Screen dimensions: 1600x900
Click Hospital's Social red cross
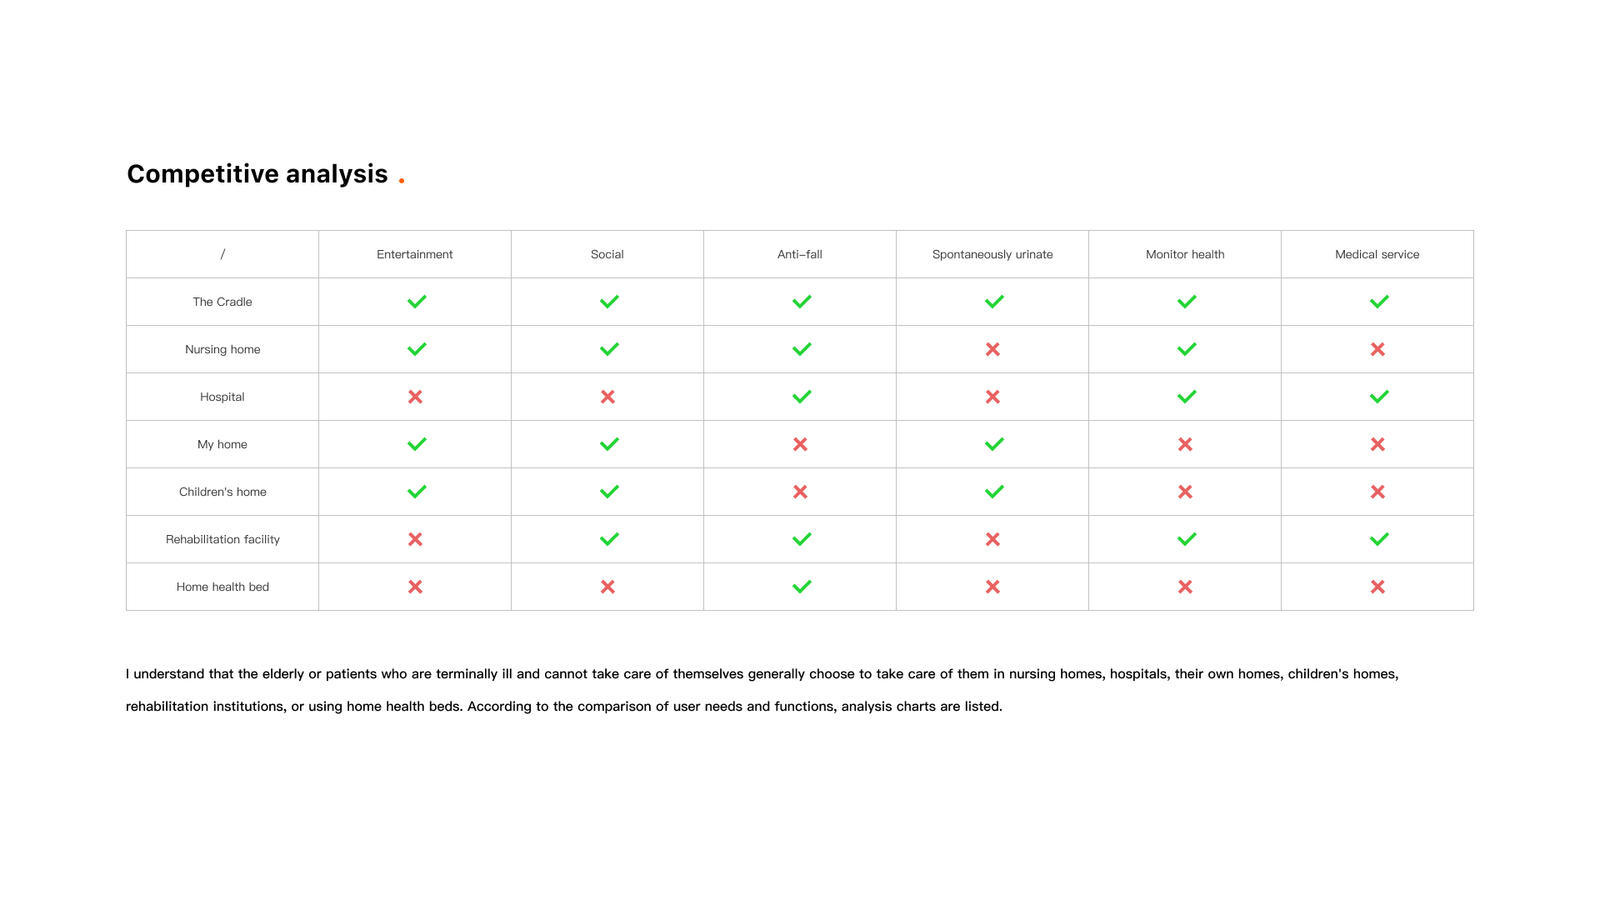(x=607, y=397)
